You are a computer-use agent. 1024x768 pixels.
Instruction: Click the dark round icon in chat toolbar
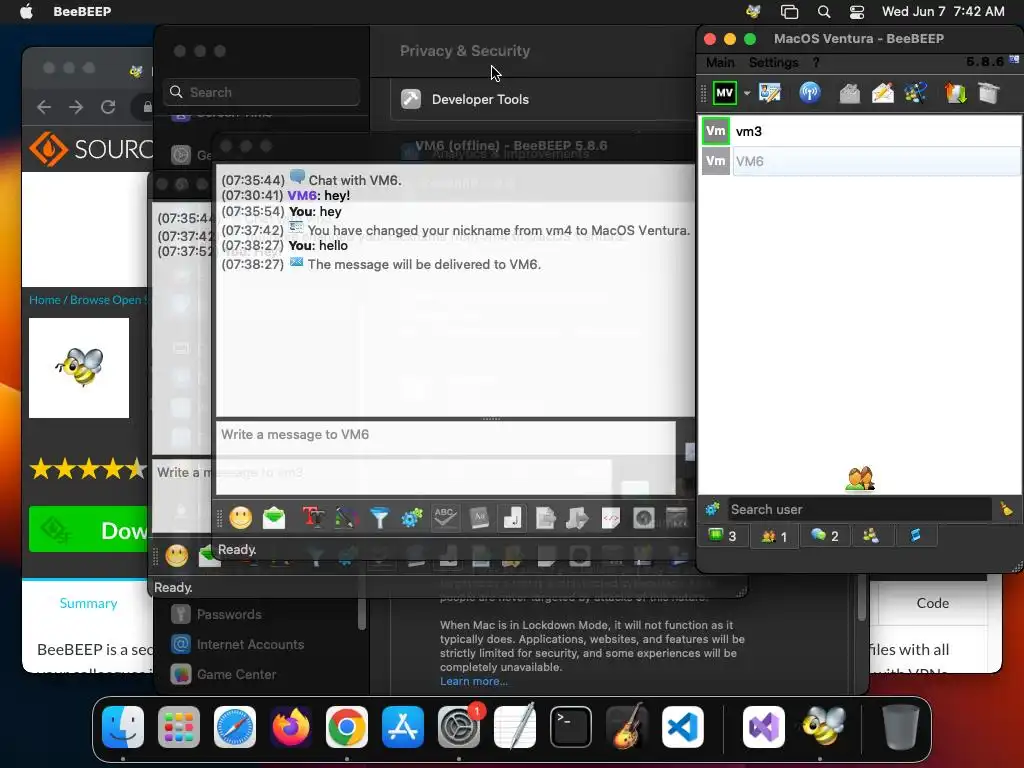point(644,519)
